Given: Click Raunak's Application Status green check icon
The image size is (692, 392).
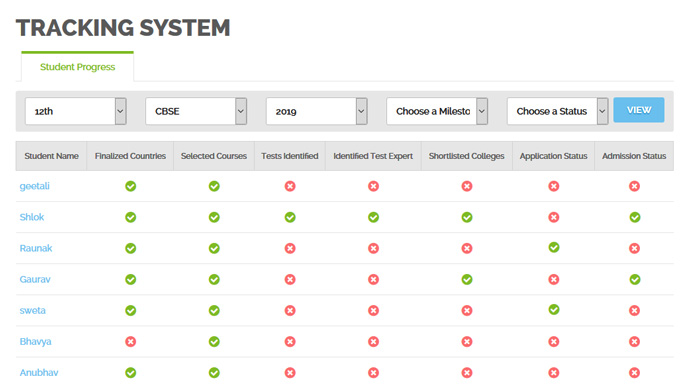Looking at the screenshot, I should pyautogui.click(x=554, y=247).
